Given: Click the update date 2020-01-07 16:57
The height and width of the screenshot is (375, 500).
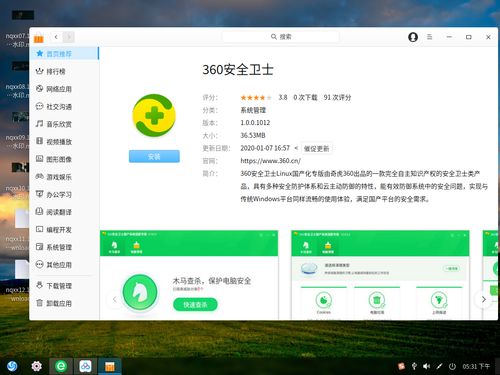Looking at the screenshot, I should (265, 148).
